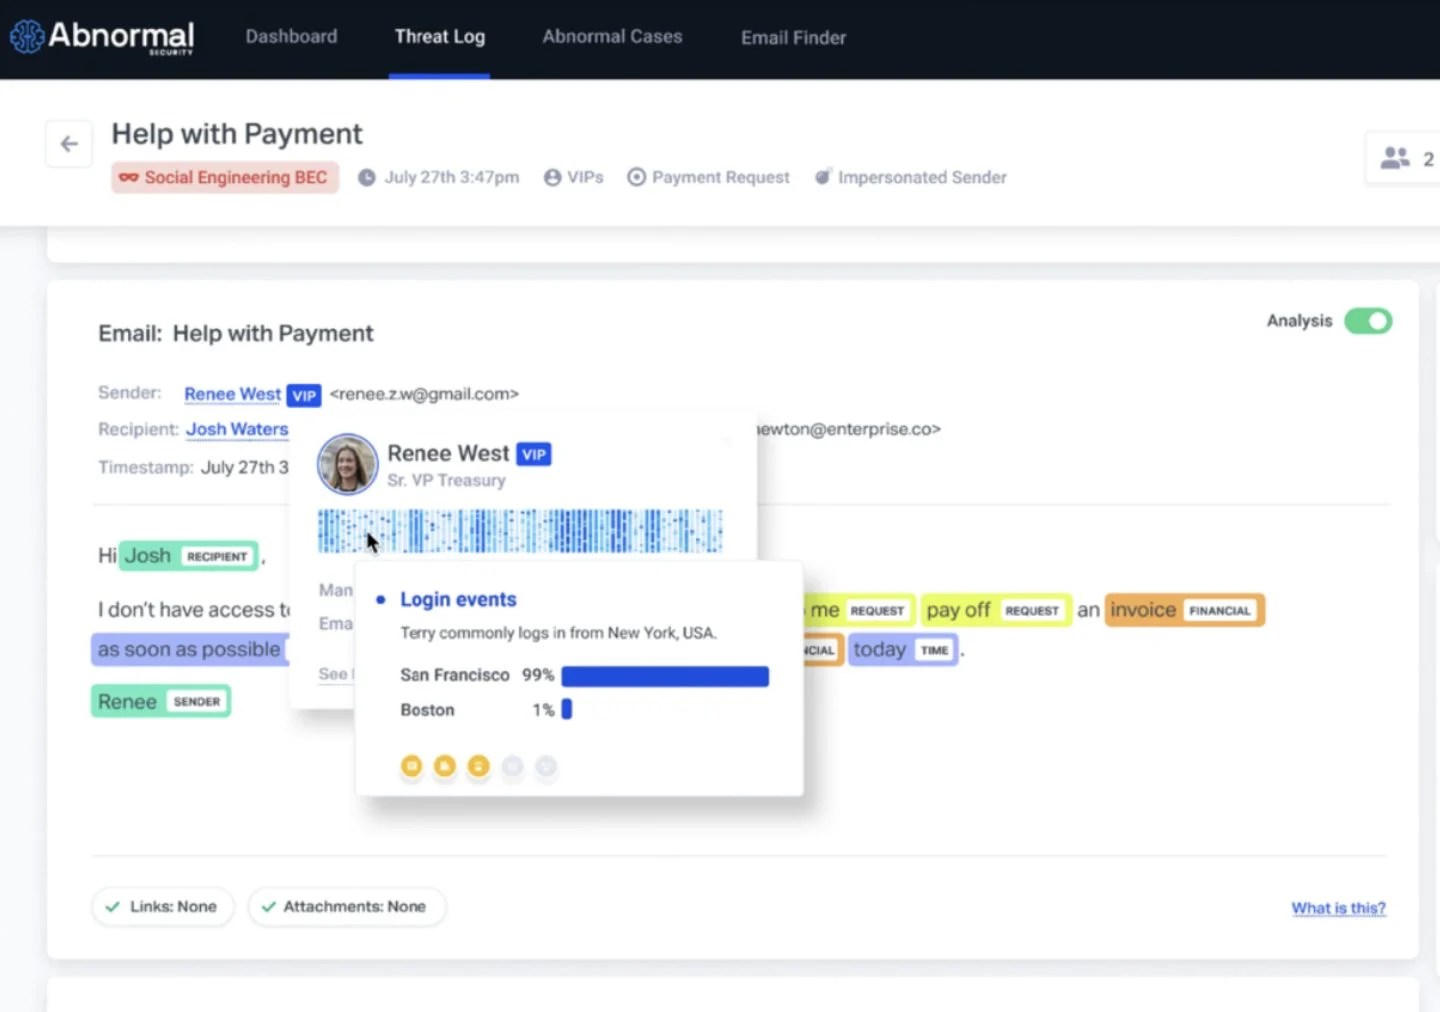
Task: Click the 'Attachments: None' chip
Action: [x=346, y=907]
